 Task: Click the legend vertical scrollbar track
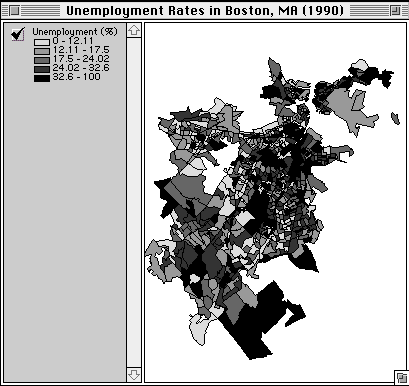pos(134,203)
